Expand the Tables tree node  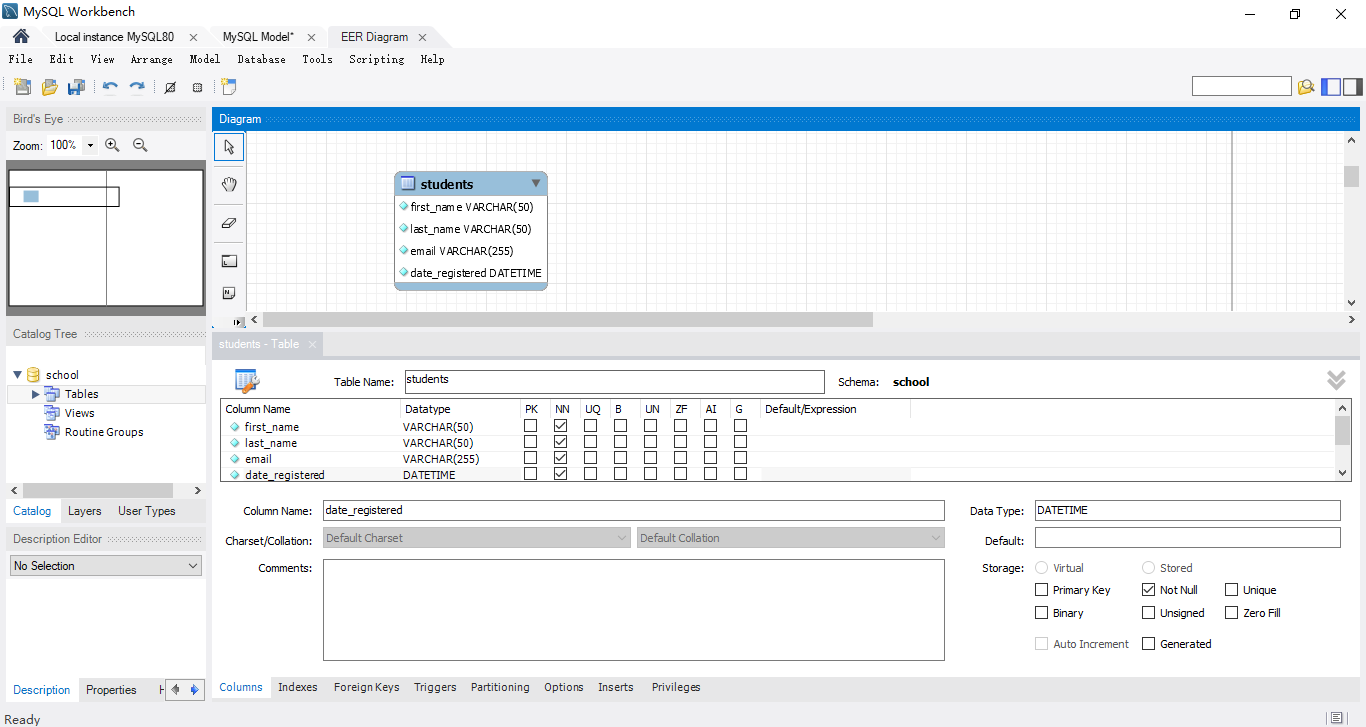click(x=36, y=394)
